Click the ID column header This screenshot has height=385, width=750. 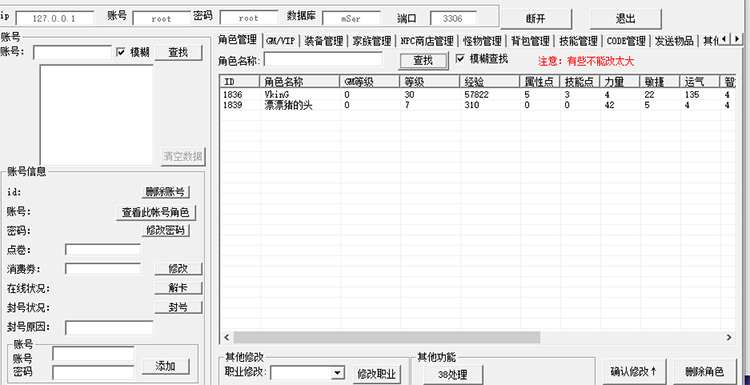click(x=240, y=82)
